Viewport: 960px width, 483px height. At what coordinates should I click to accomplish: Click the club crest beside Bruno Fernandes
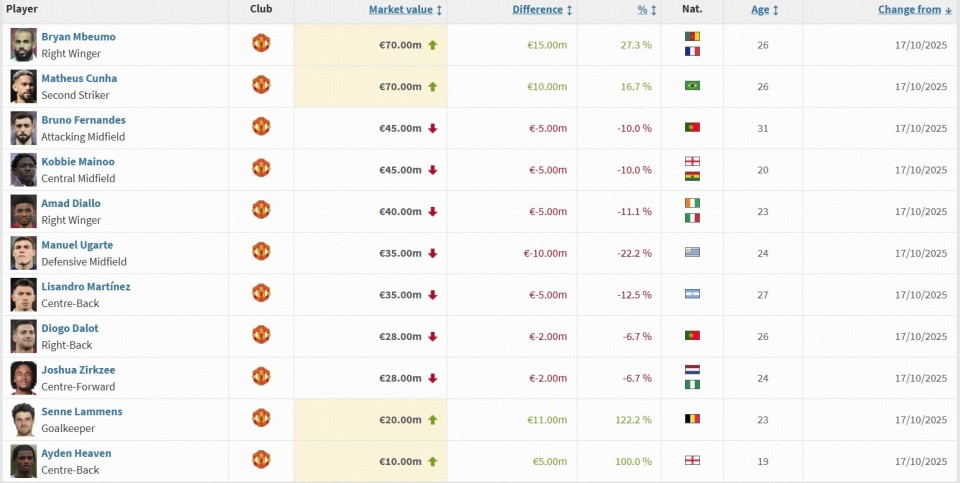[261, 127]
